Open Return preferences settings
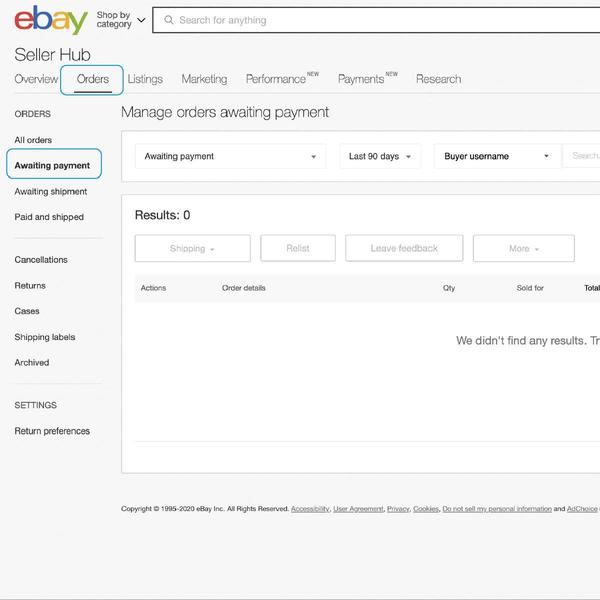The image size is (600, 600). pyautogui.click(x=52, y=431)
